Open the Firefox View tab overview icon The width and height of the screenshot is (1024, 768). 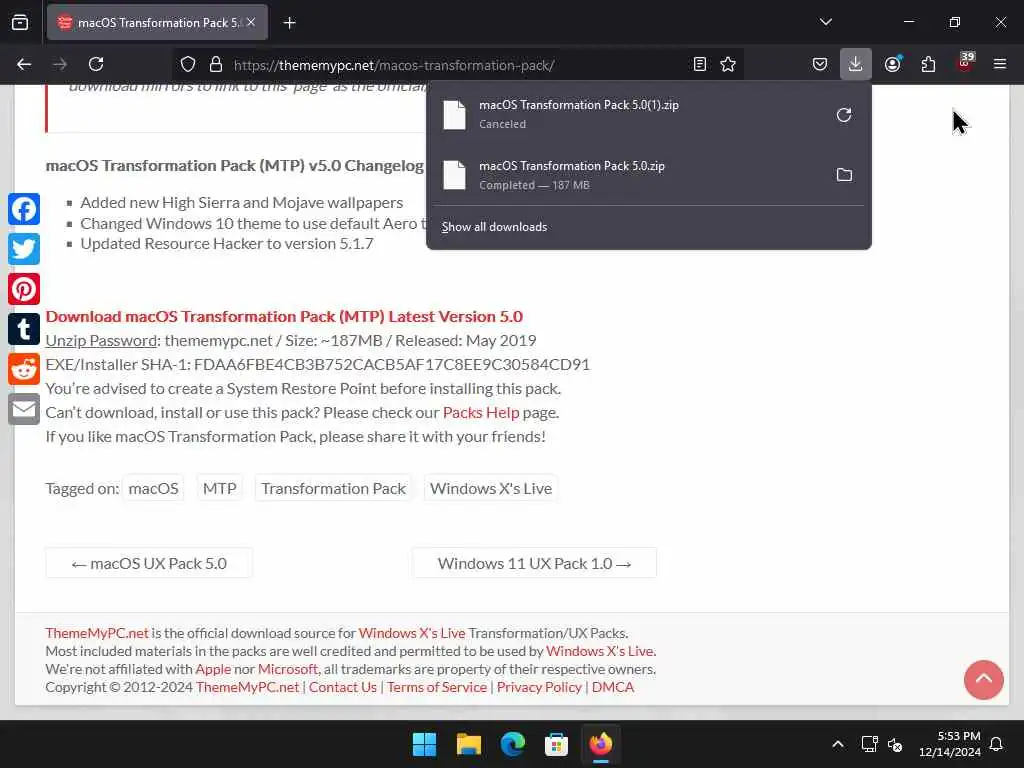(x=20, y=22)
